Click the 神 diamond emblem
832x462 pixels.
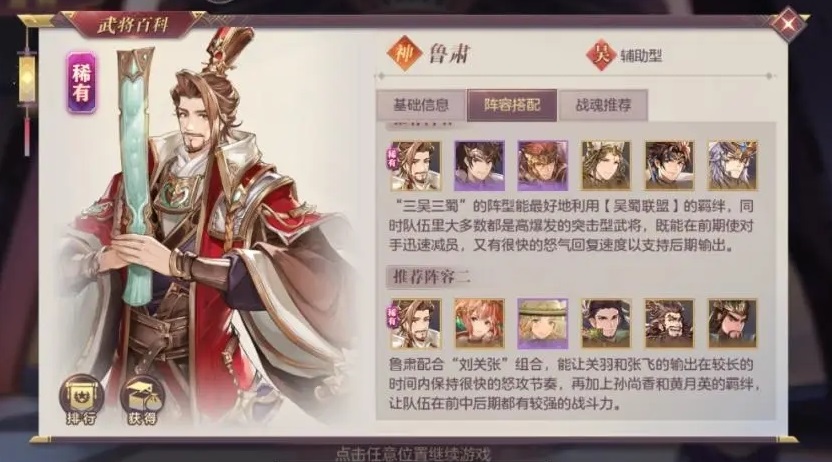click(x=404, y=53)
